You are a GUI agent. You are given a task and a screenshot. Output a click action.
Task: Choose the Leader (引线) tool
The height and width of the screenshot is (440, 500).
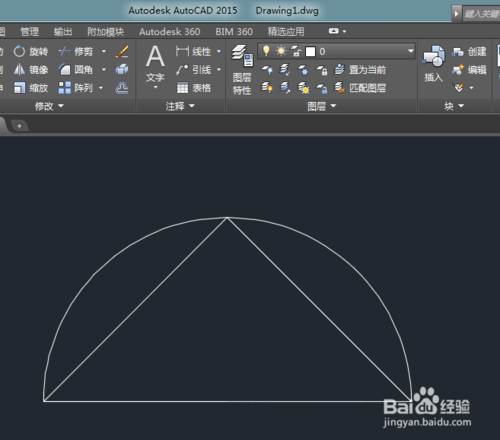[194, 70]
